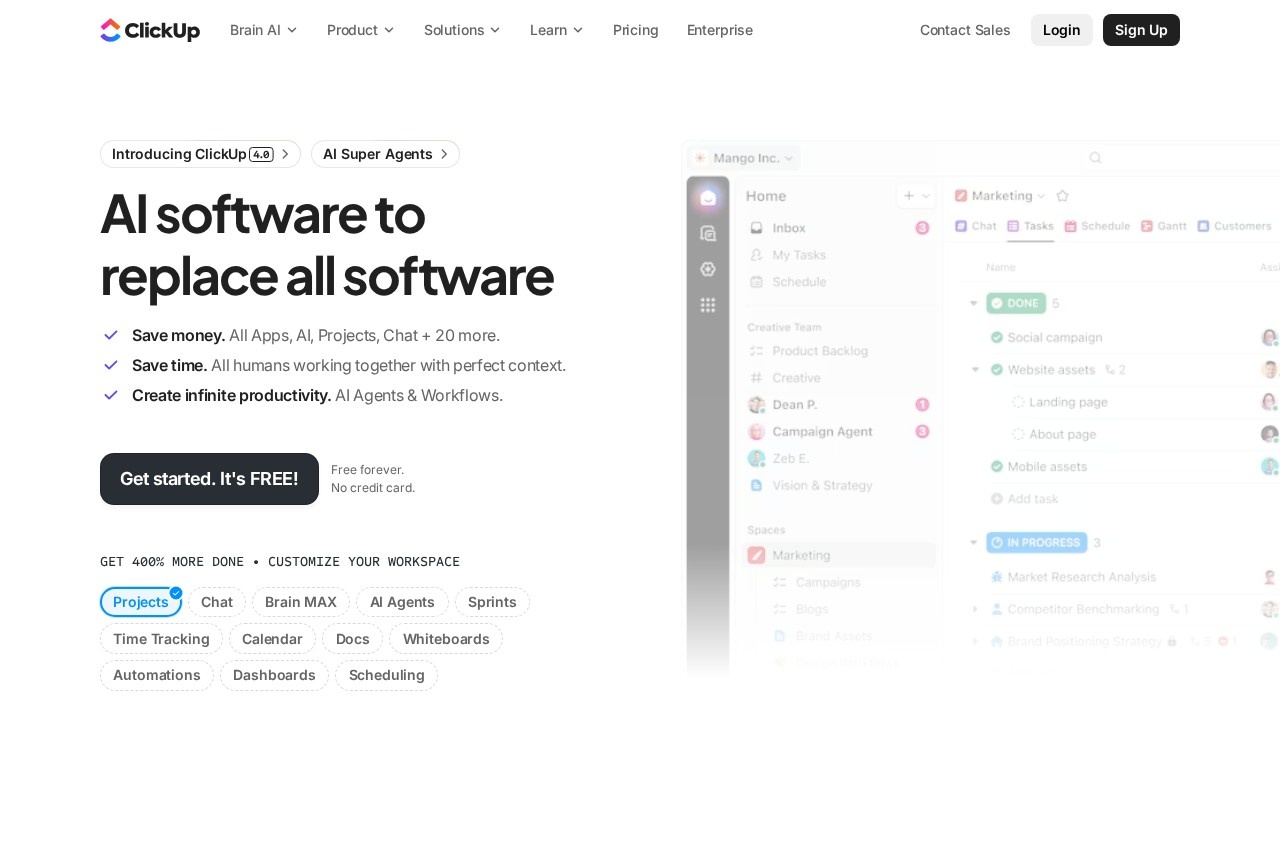Image resolution: width=1280 pixels, height=853 pixels.
Task: Click the plus icon next to Home
Action: pos(908,196)
